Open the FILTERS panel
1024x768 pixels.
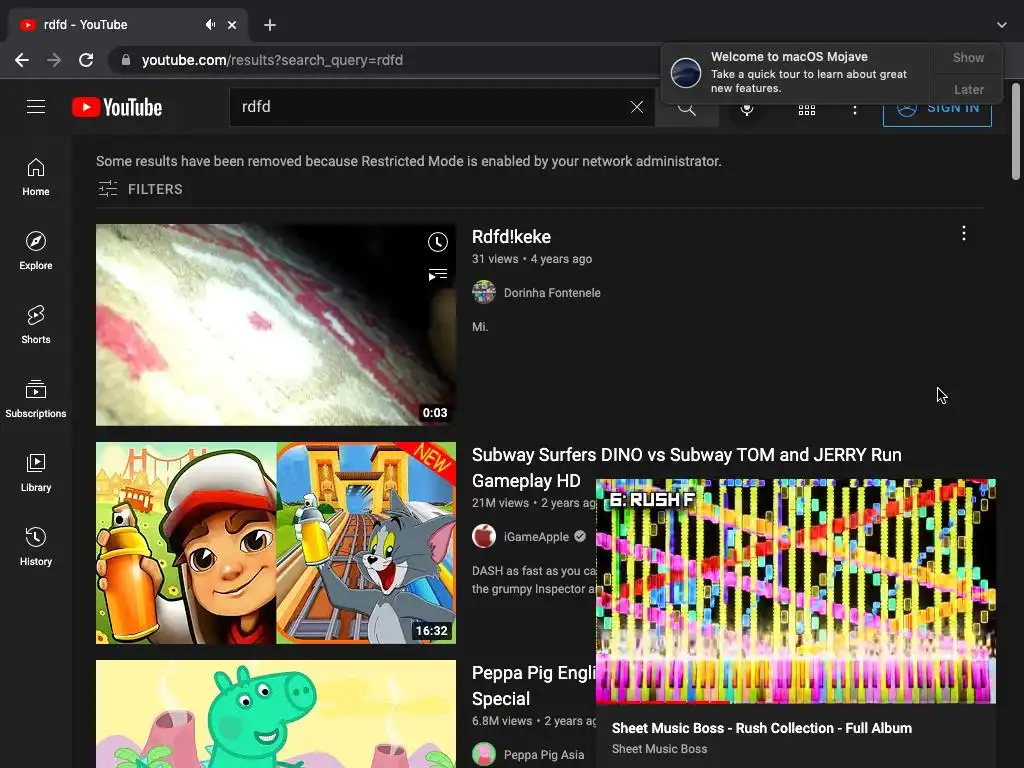(x=140, y=189)
